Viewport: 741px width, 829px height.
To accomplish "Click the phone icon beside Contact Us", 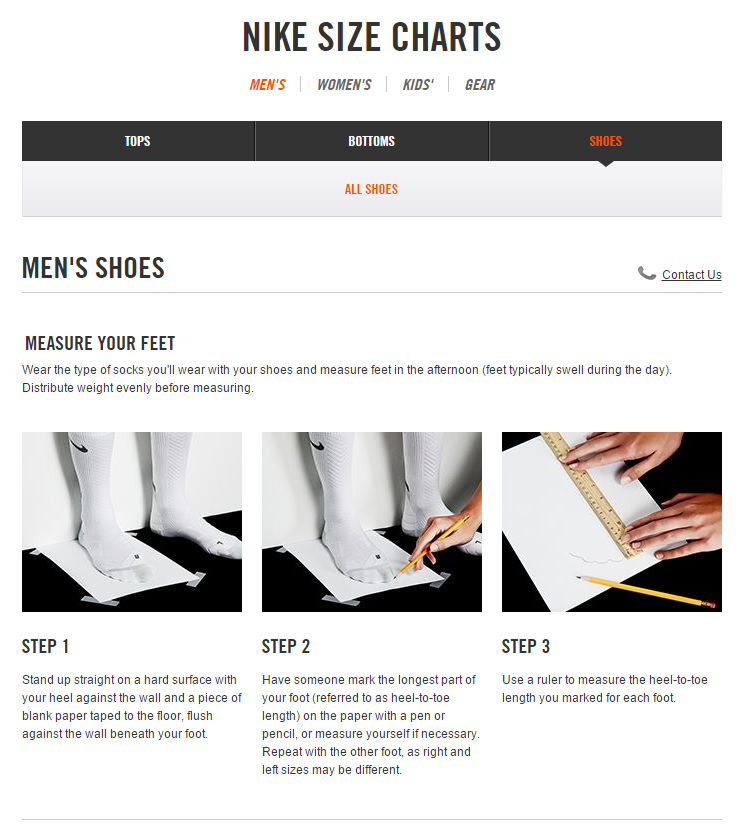I will (646, 273).
